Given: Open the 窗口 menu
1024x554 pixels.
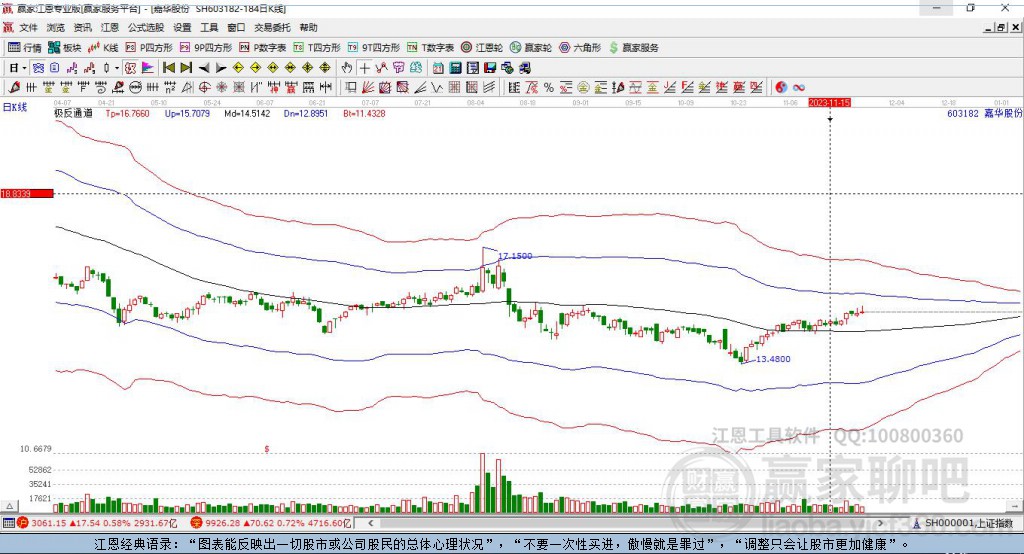Looking at the screenshot, I should click(x=236, y=27).
